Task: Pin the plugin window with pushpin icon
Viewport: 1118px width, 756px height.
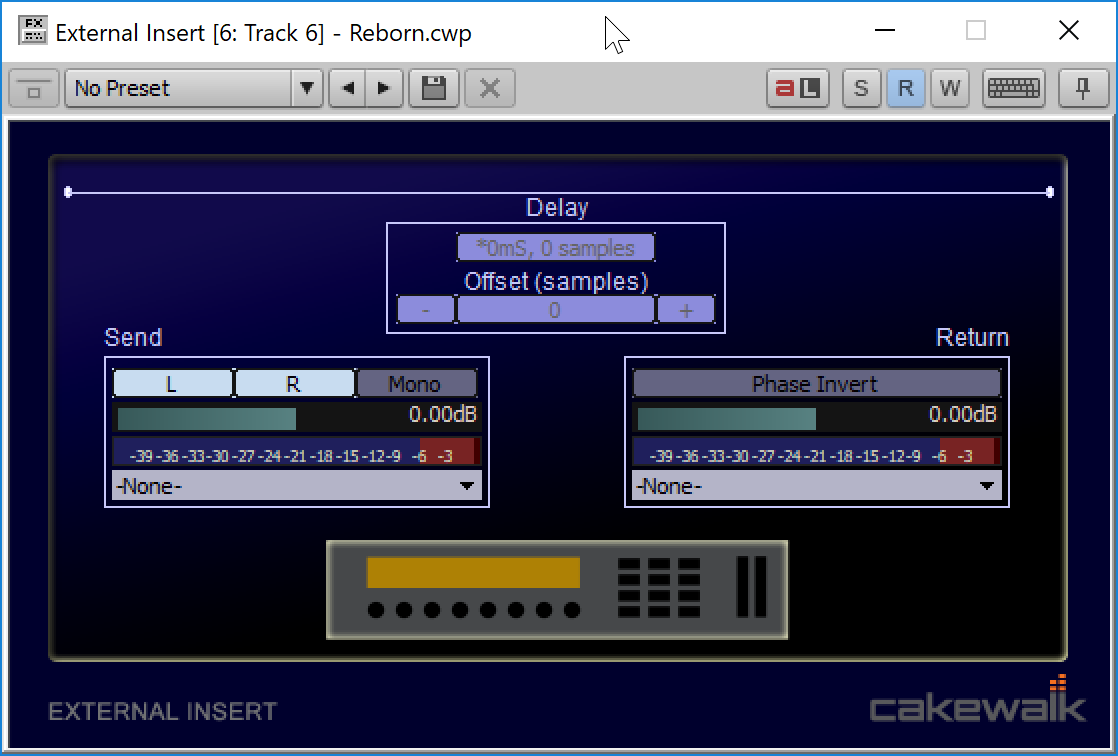Action: point(1081,88)
